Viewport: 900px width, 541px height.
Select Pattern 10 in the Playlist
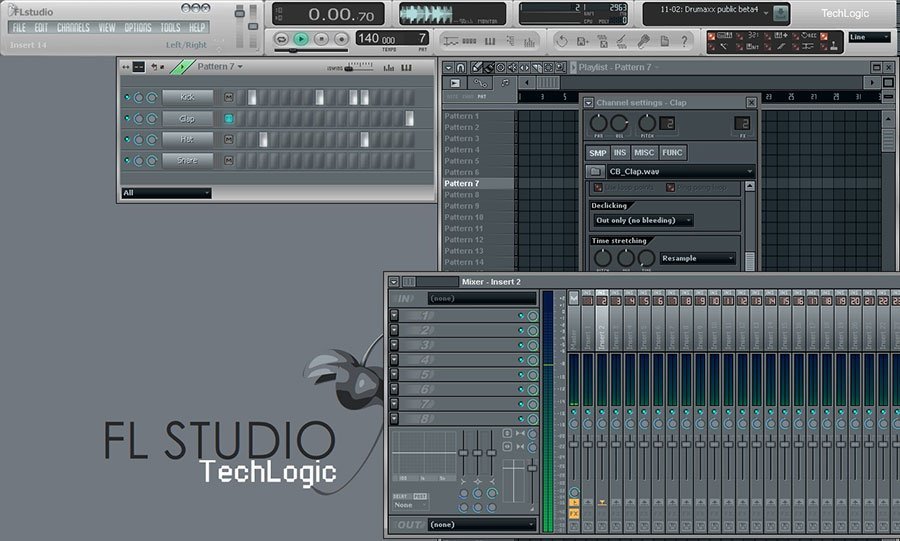pos(464,217)
